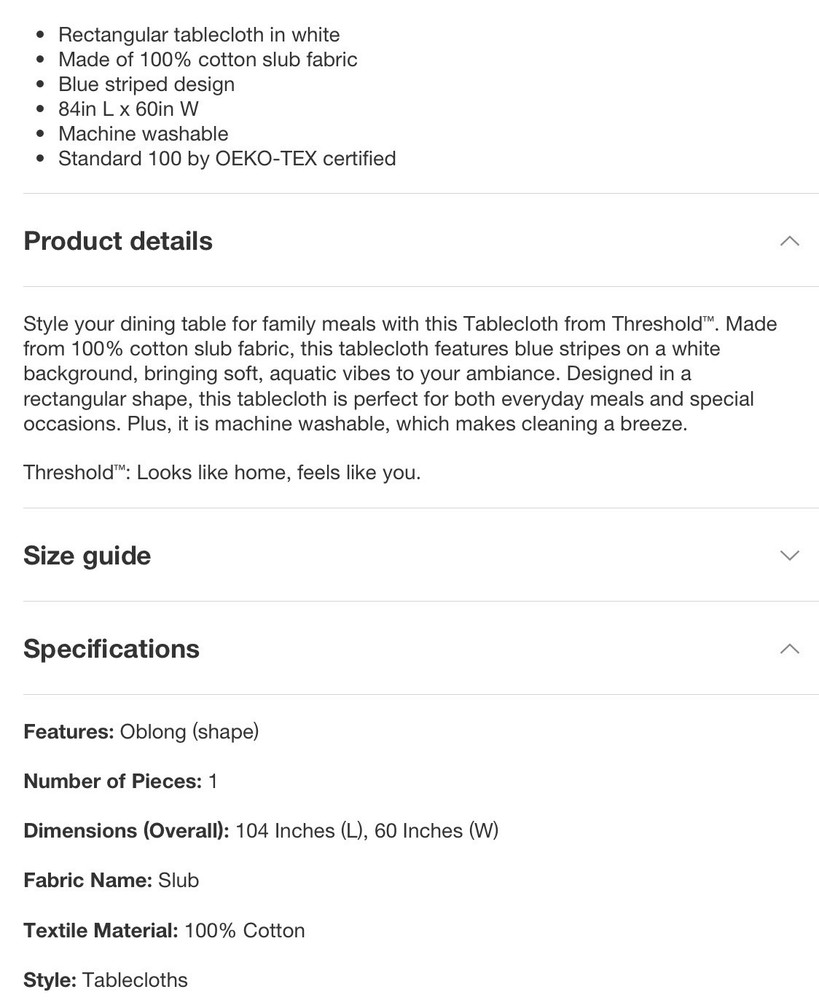Collapse Product details using its chevron icon
Image resolution: width=819 pixels, height=1000 pixels.
(x=789, y=241)
